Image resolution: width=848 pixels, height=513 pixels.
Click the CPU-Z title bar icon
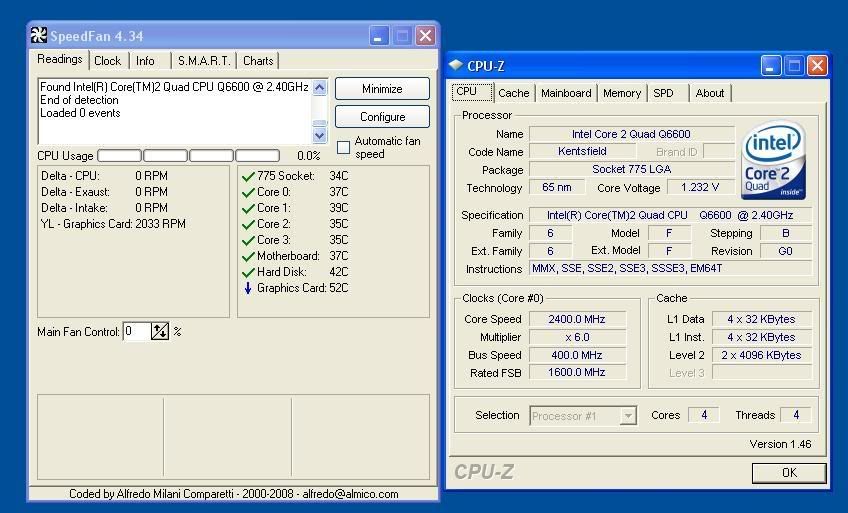(456, 65)
